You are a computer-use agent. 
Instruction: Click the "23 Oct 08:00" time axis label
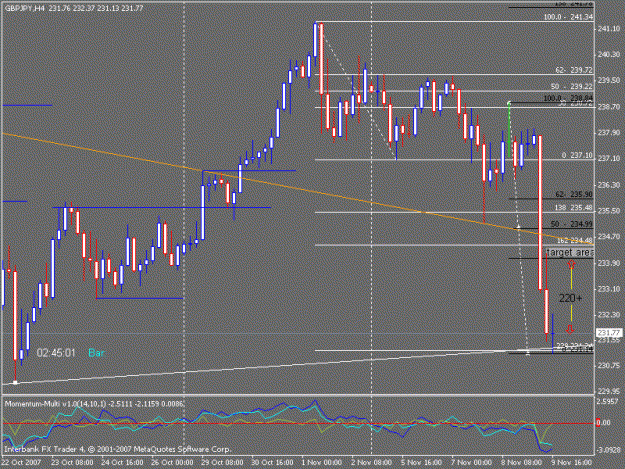coord(72,462)
